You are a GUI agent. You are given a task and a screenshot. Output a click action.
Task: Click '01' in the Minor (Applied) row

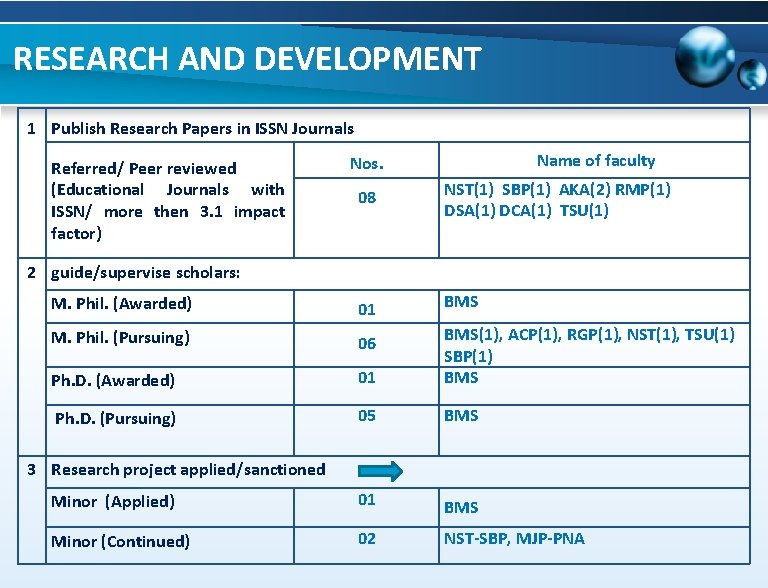pos(367,500)
